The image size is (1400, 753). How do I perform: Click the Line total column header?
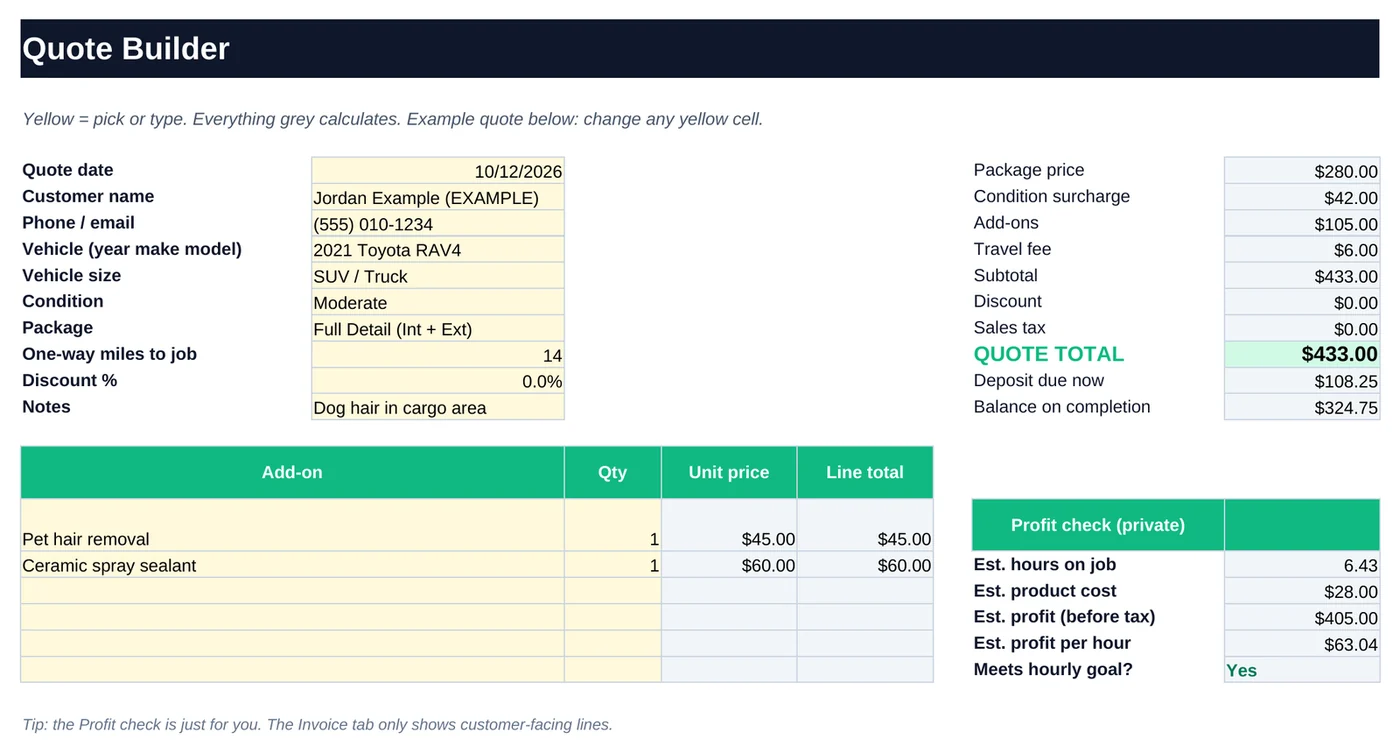coord(865,472)
